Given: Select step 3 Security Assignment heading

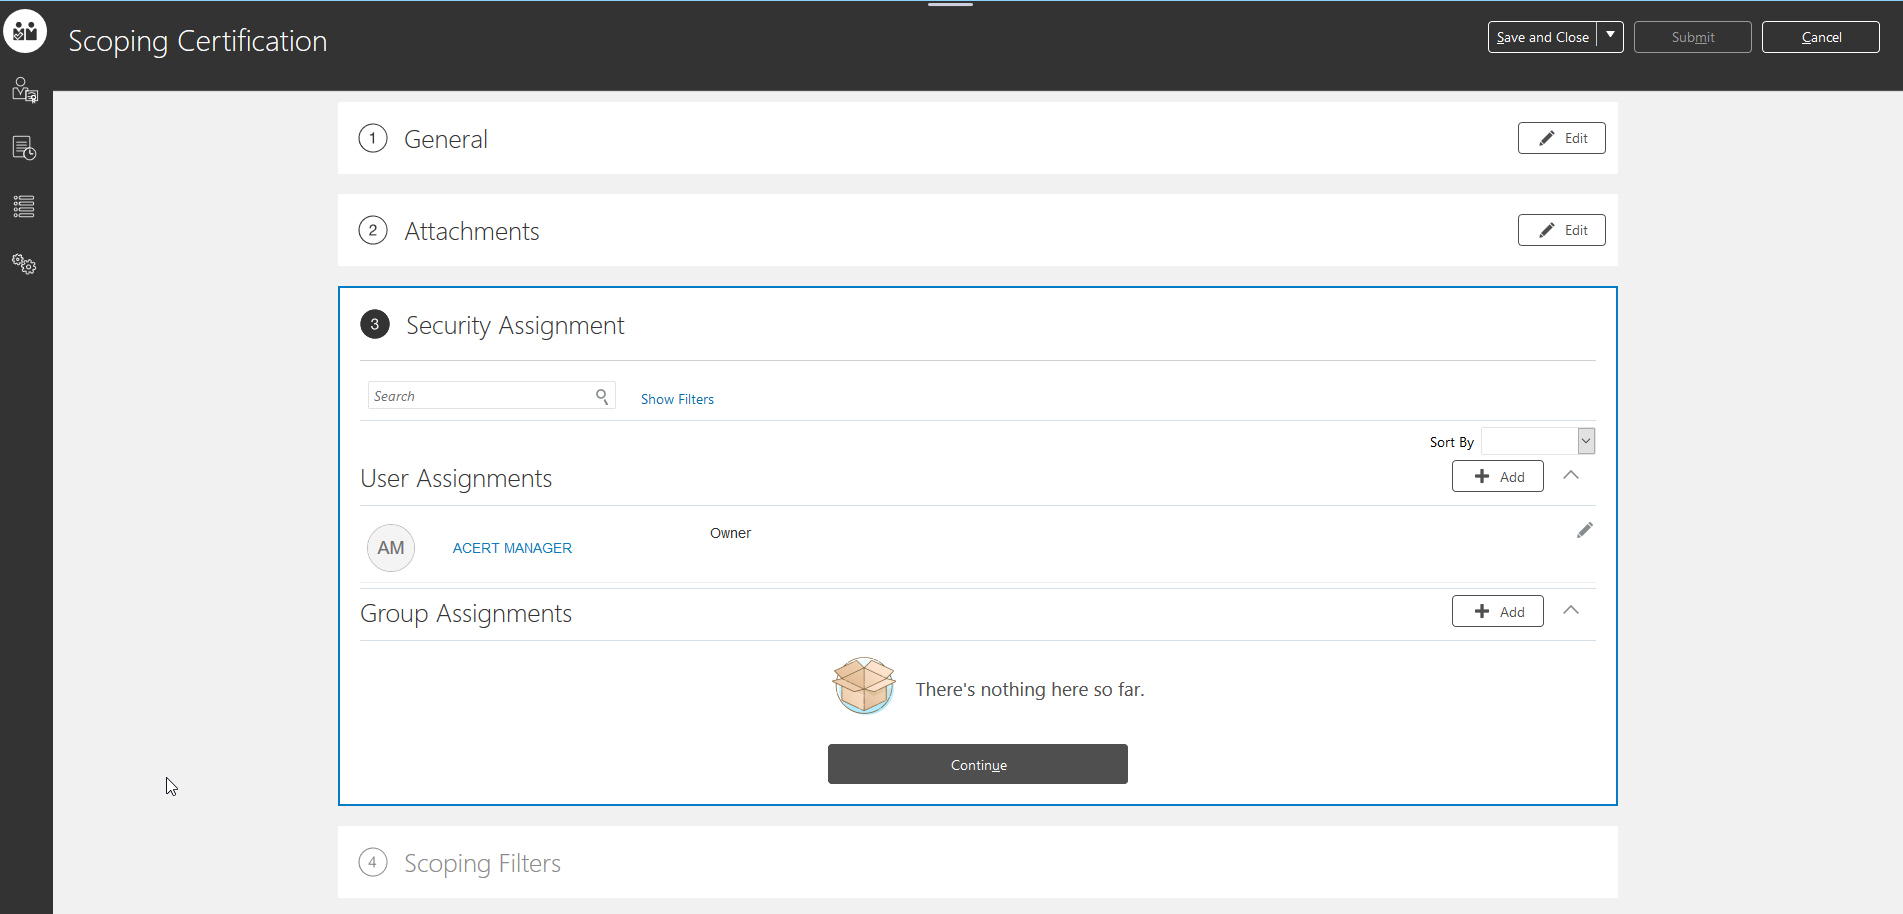Looking at the screenshot, I should [x=515, y=325].
